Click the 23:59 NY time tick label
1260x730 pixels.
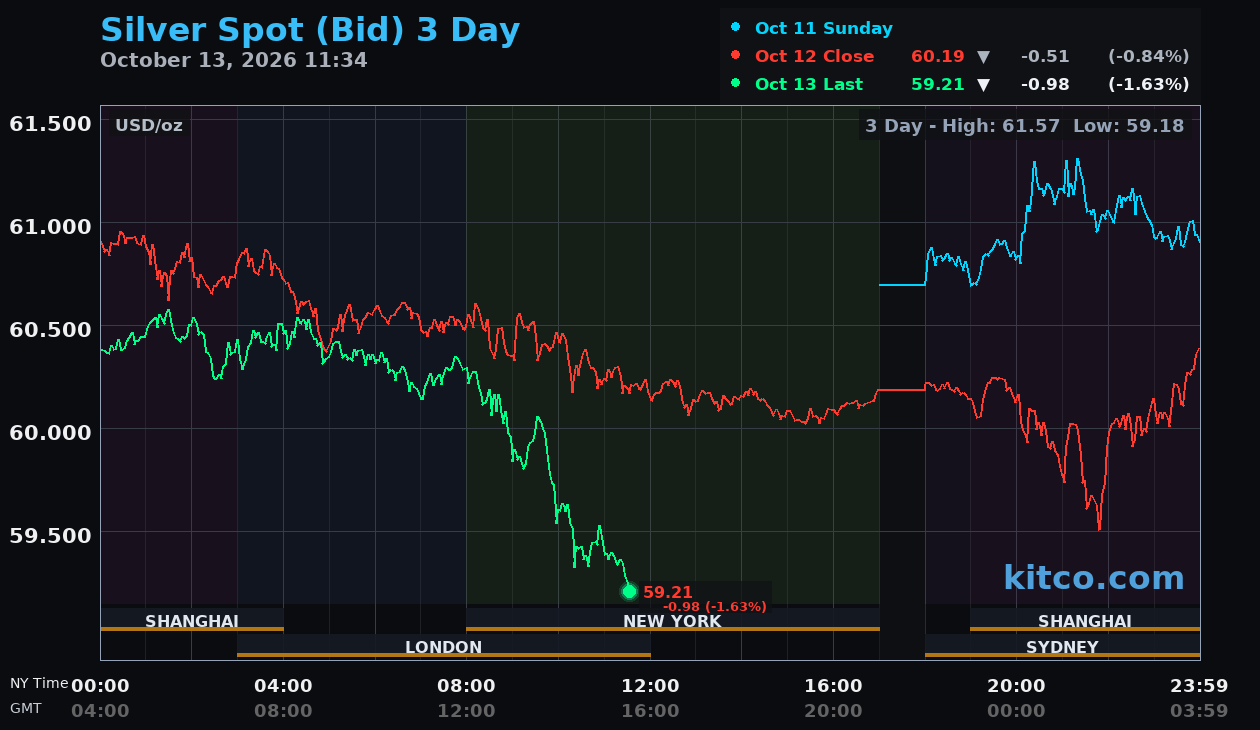point(1199,686)
